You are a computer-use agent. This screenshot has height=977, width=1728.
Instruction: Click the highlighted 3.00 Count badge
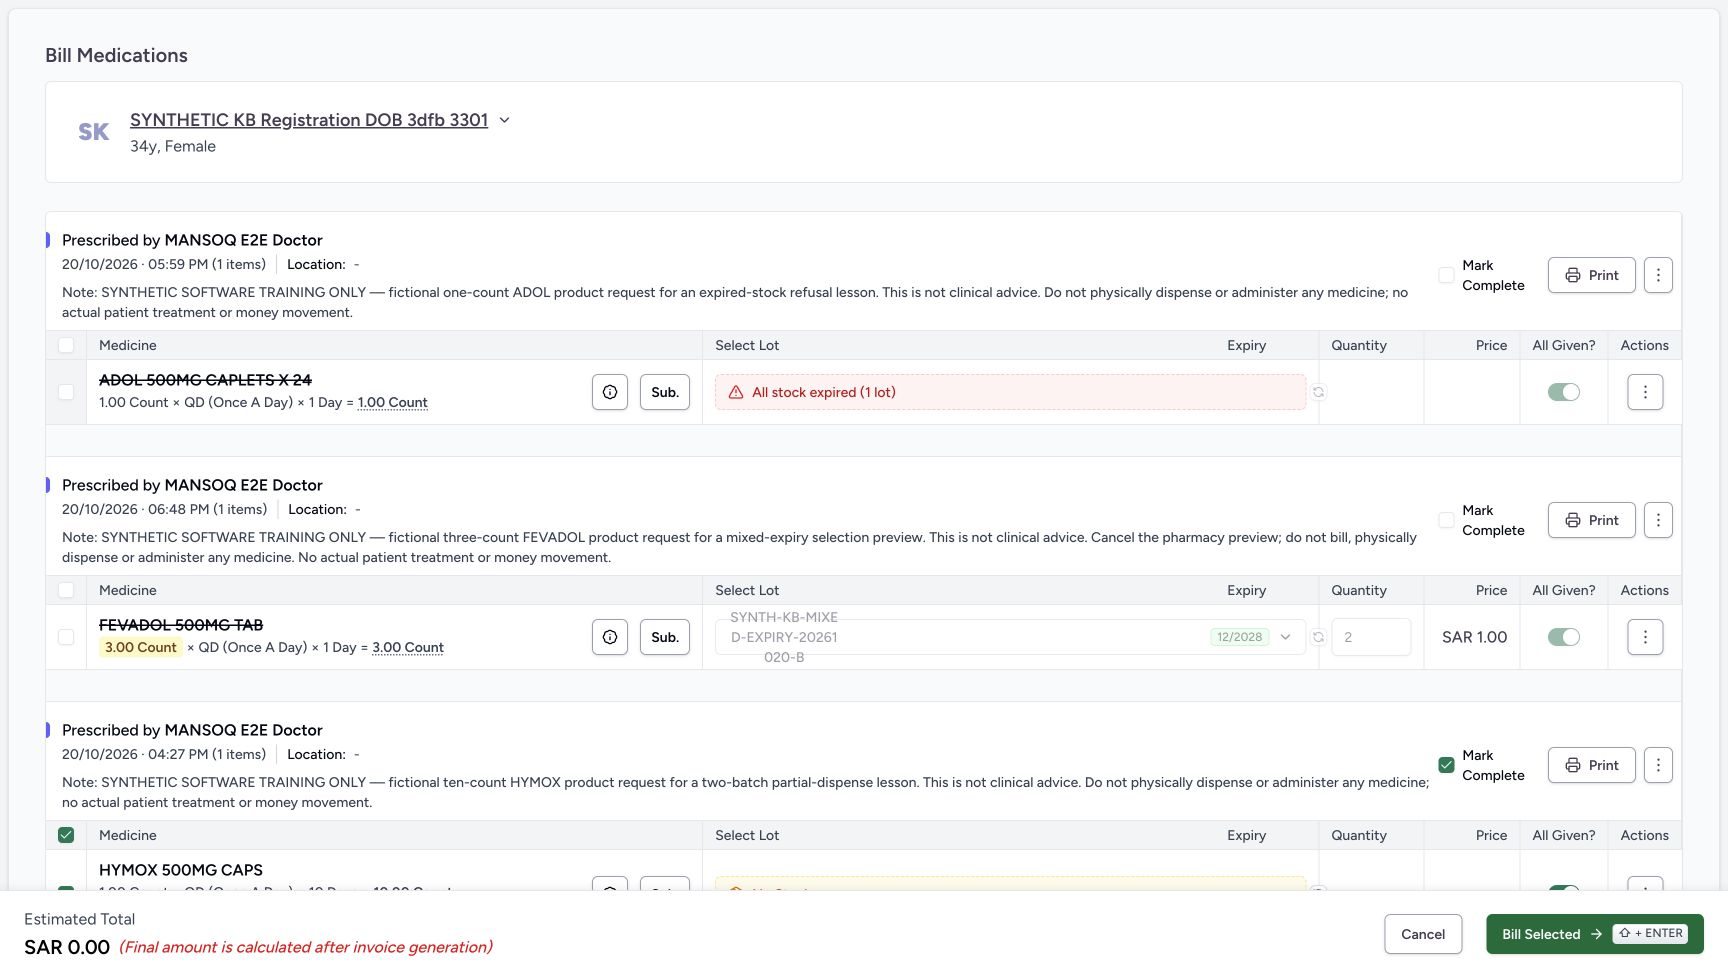pos(141,647)
